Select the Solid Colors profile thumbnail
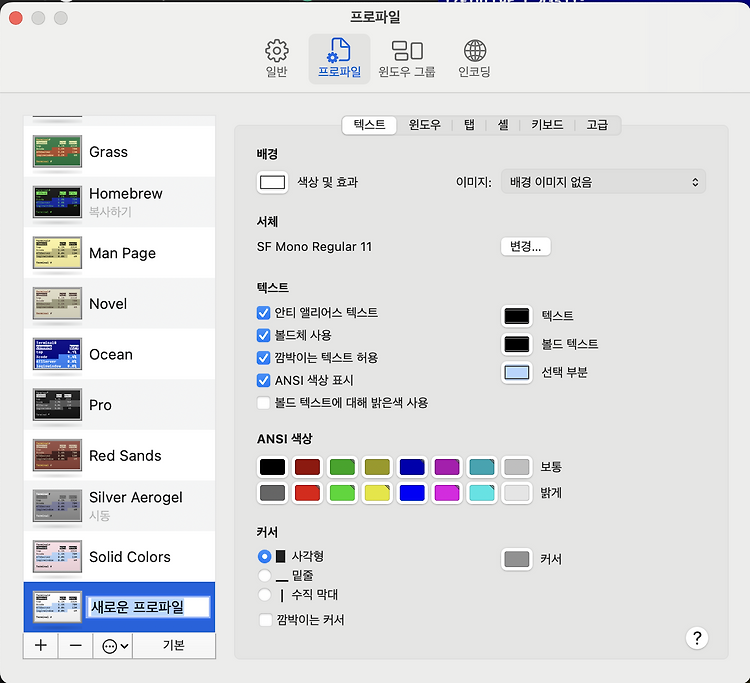This screenshot has width=750, height=683. point(57,557)
